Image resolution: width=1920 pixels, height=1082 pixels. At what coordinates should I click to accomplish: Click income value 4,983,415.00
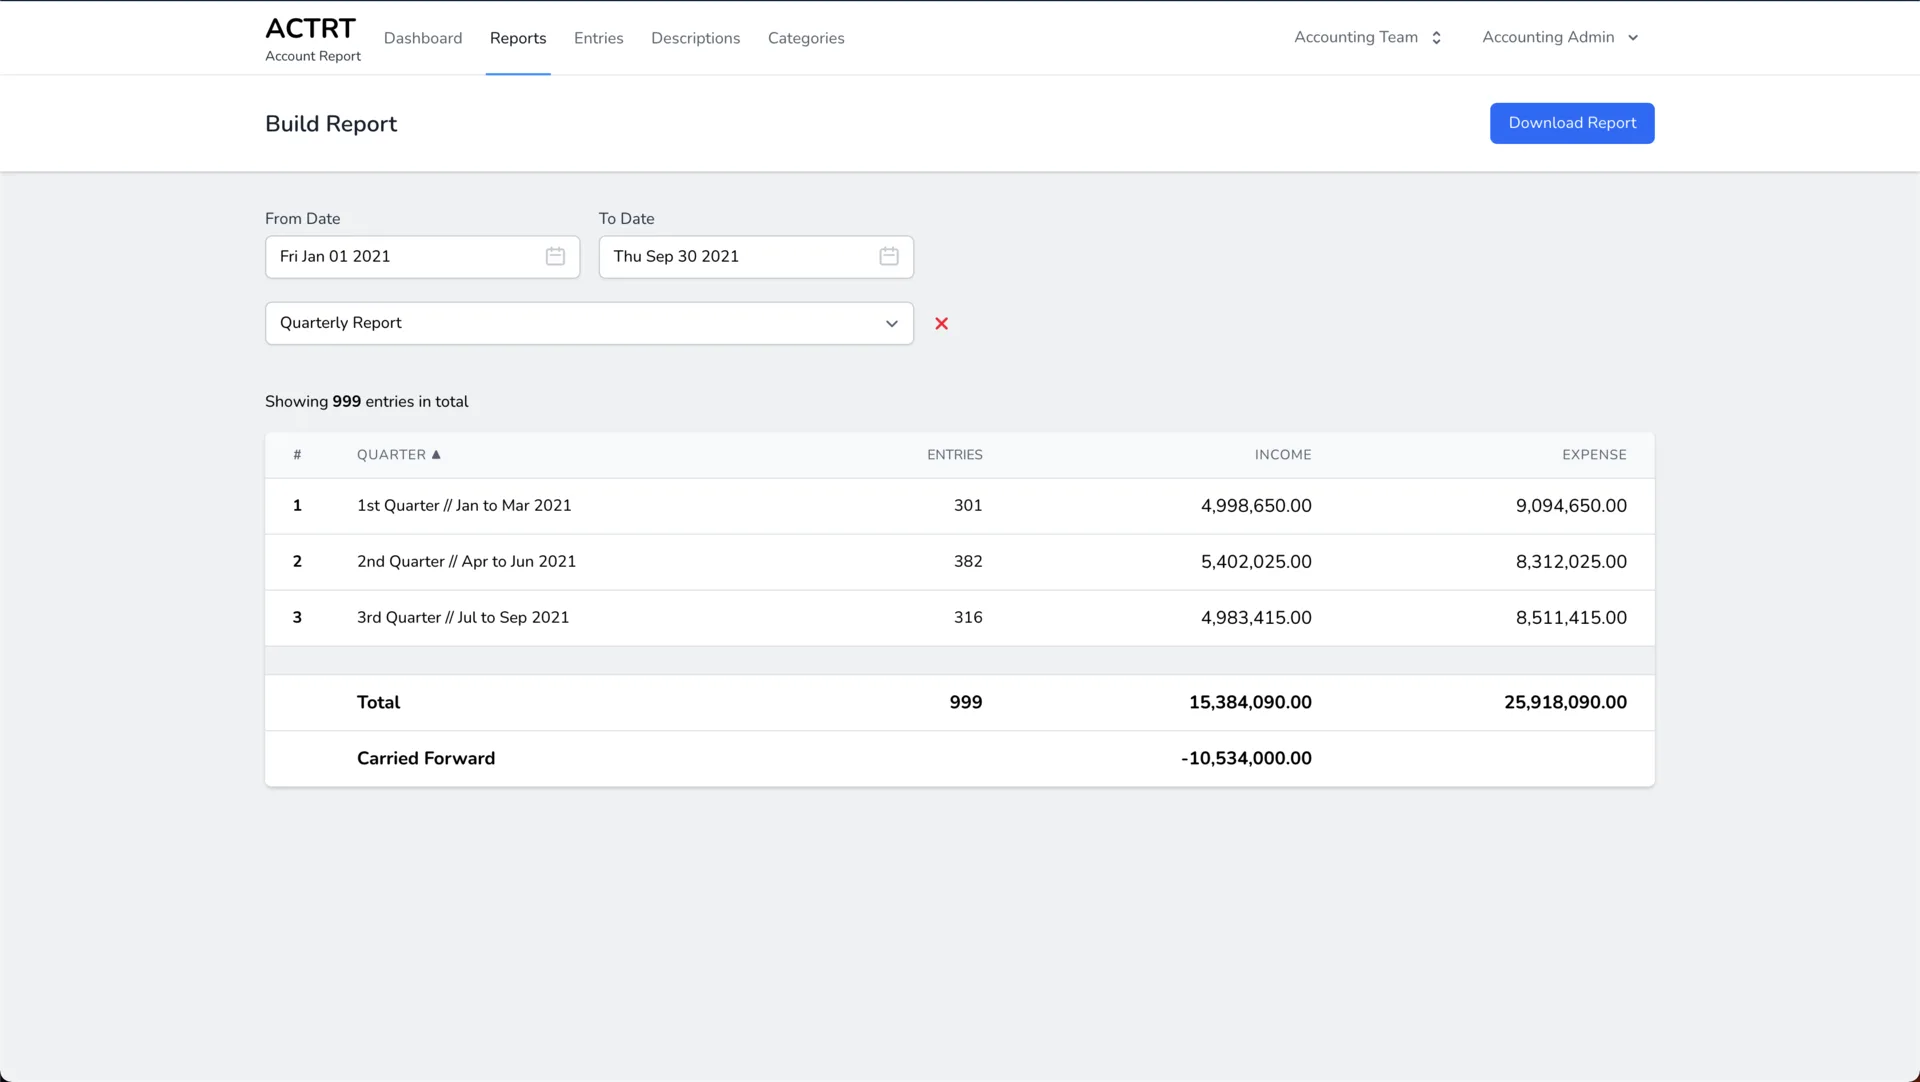click(1256, 618)
